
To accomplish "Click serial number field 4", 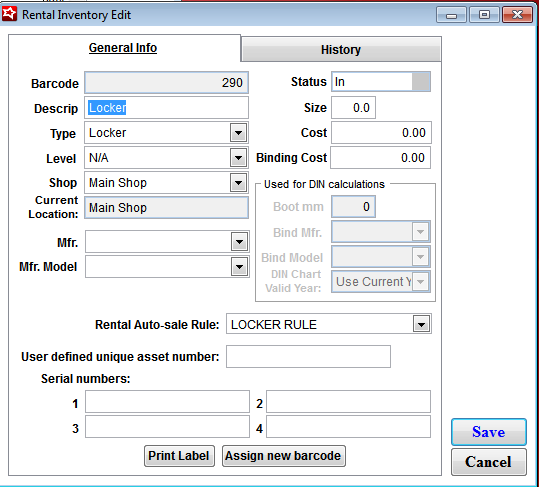I will [x=348, y=427].
